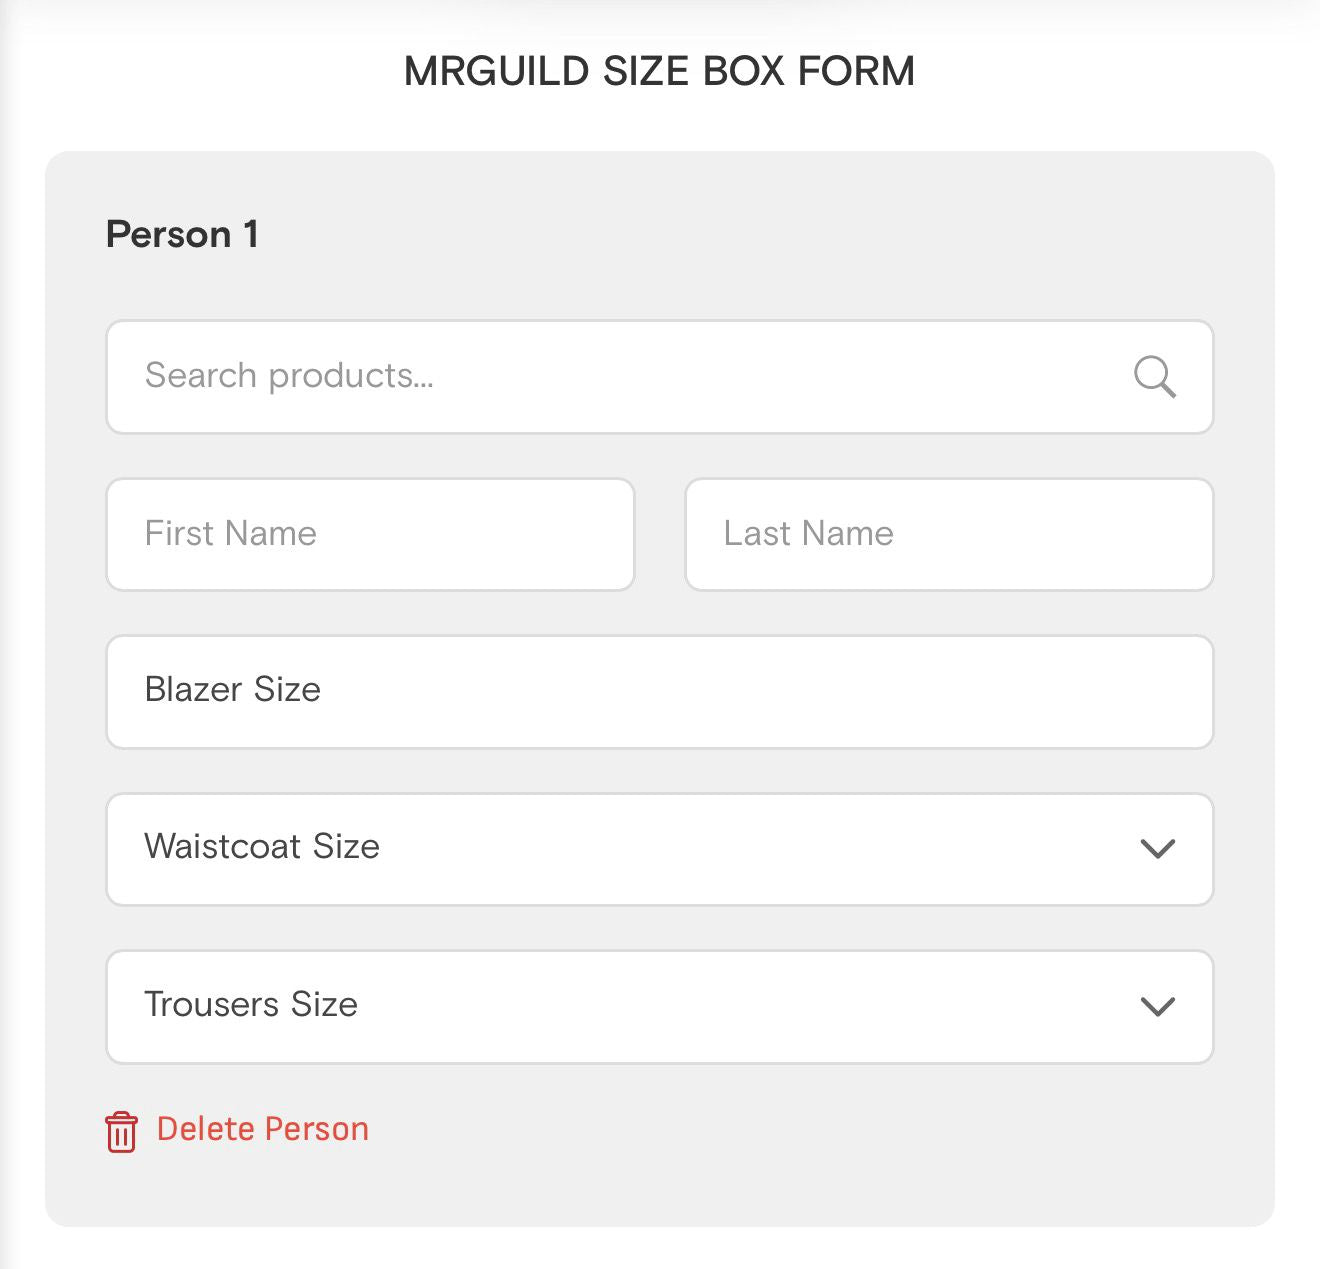The width and height of the screenshot is (1320, 1269).
Task: Click the magnifying glass search icon
Action: click(x=1155, y=377)
